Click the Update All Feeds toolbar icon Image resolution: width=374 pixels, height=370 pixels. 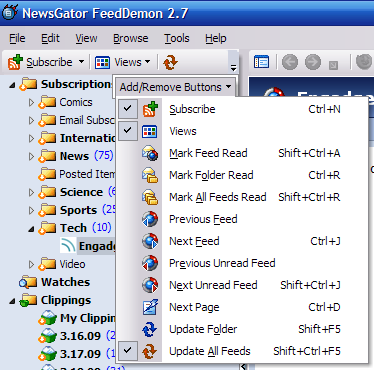click(170, 62)
